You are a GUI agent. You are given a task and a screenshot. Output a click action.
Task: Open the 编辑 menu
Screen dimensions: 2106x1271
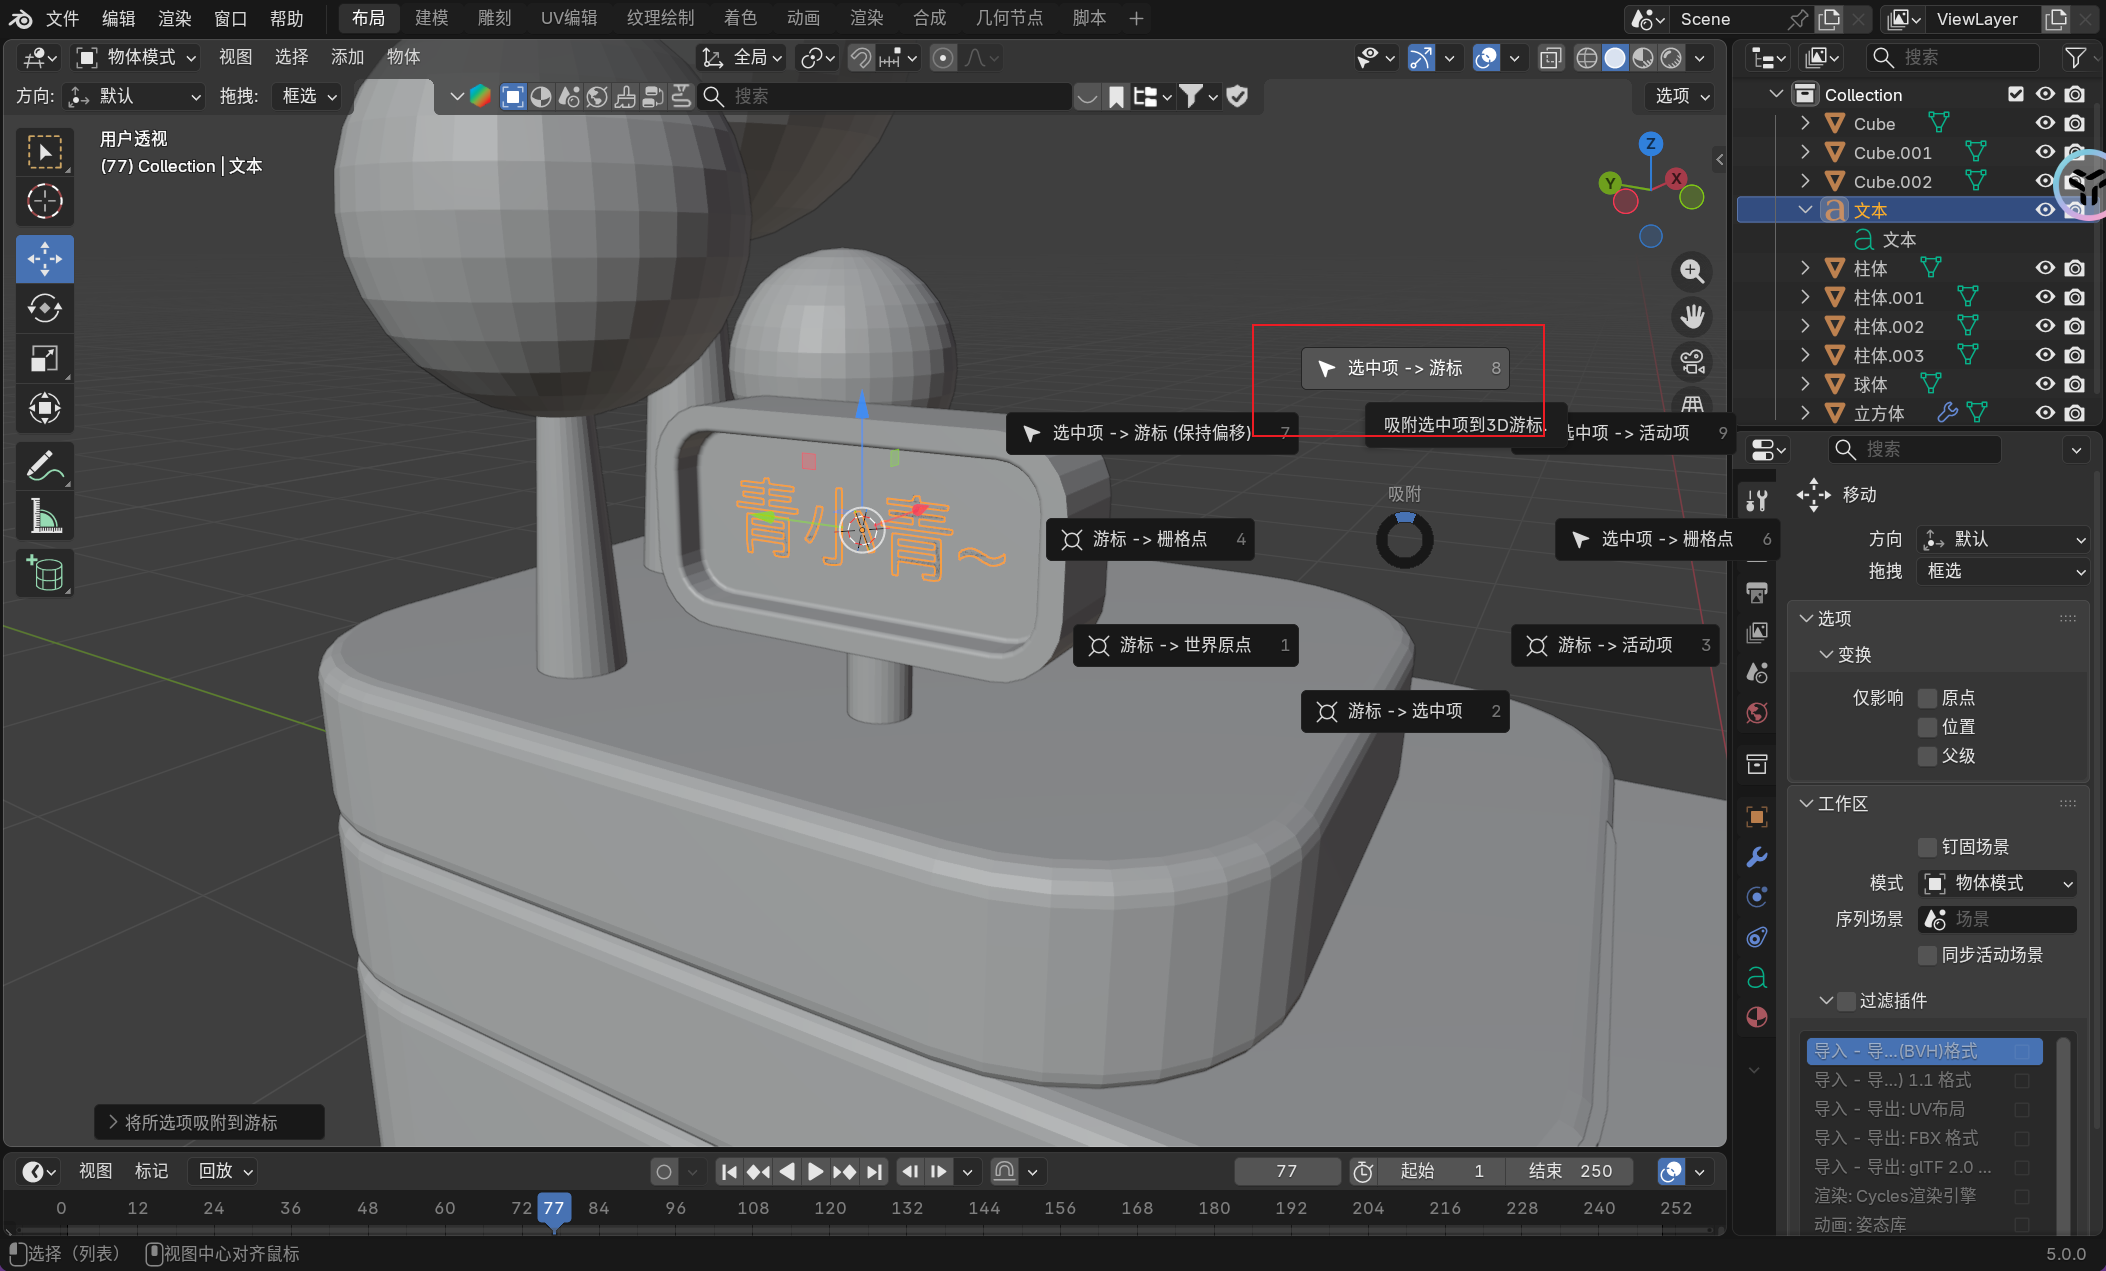click(118, 18)
